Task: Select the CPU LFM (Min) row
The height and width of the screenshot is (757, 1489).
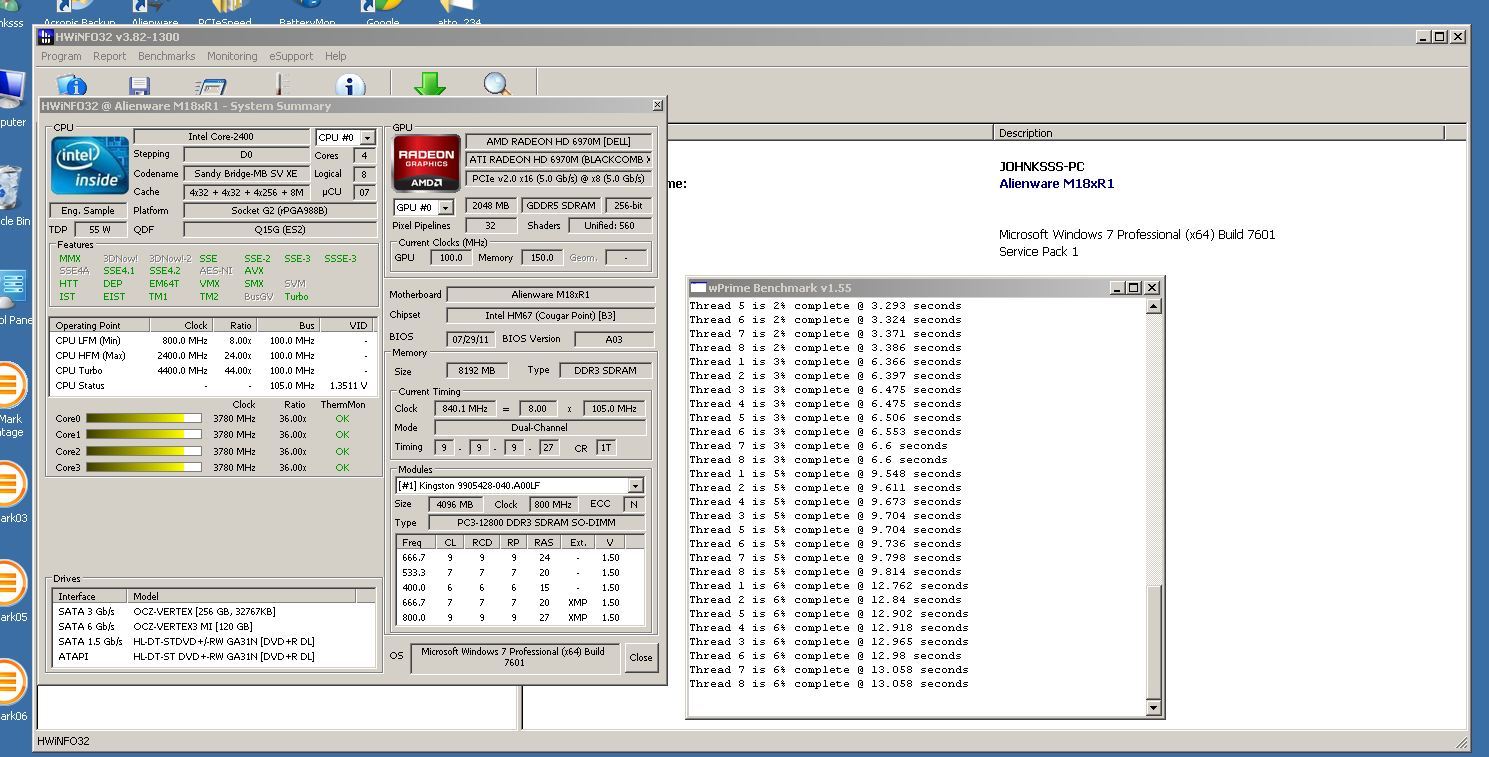Action: click(213, 341)
